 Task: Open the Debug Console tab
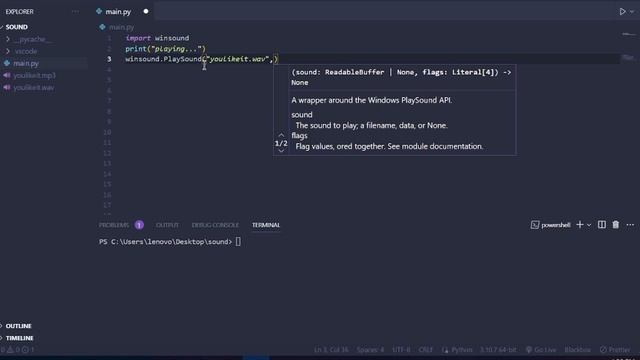pyautogui.click(x=215, y=225)
